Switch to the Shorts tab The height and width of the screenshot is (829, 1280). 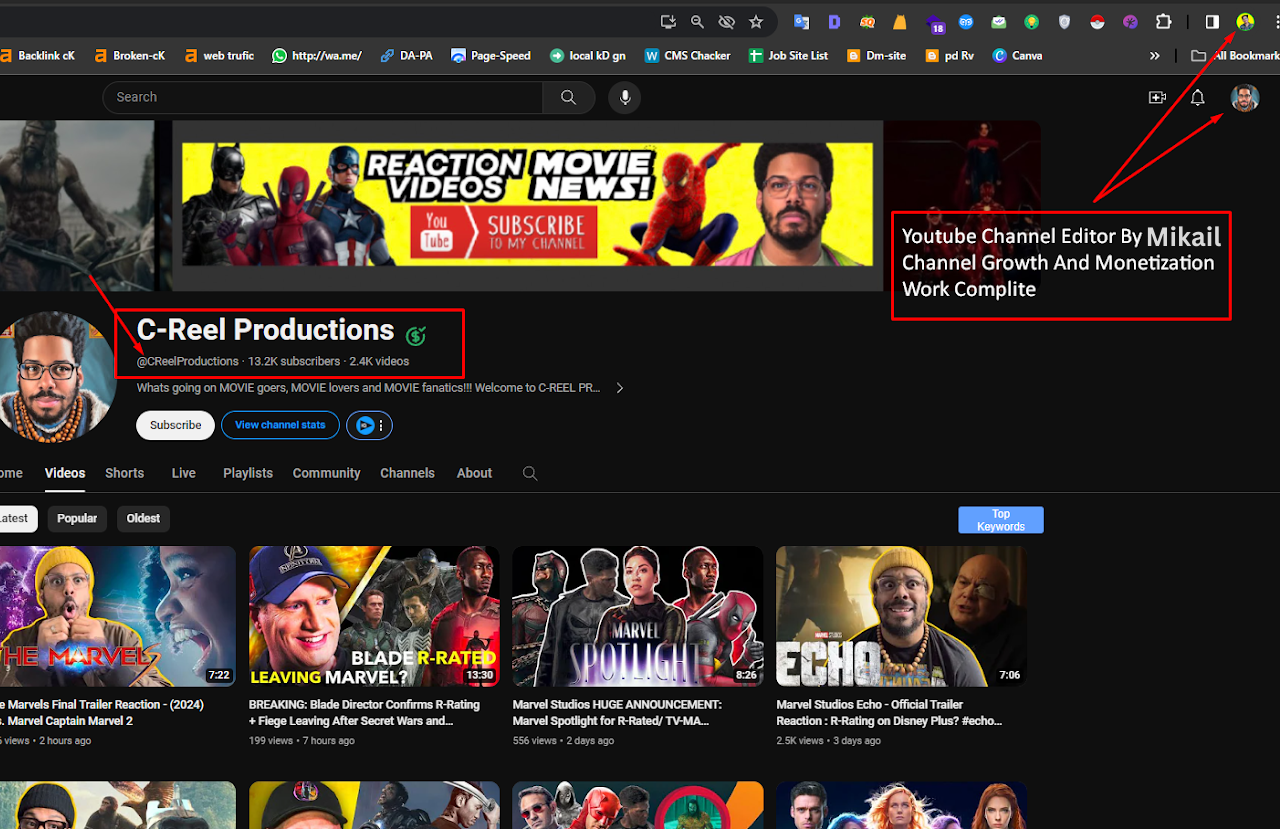click(x=124, y=473)
